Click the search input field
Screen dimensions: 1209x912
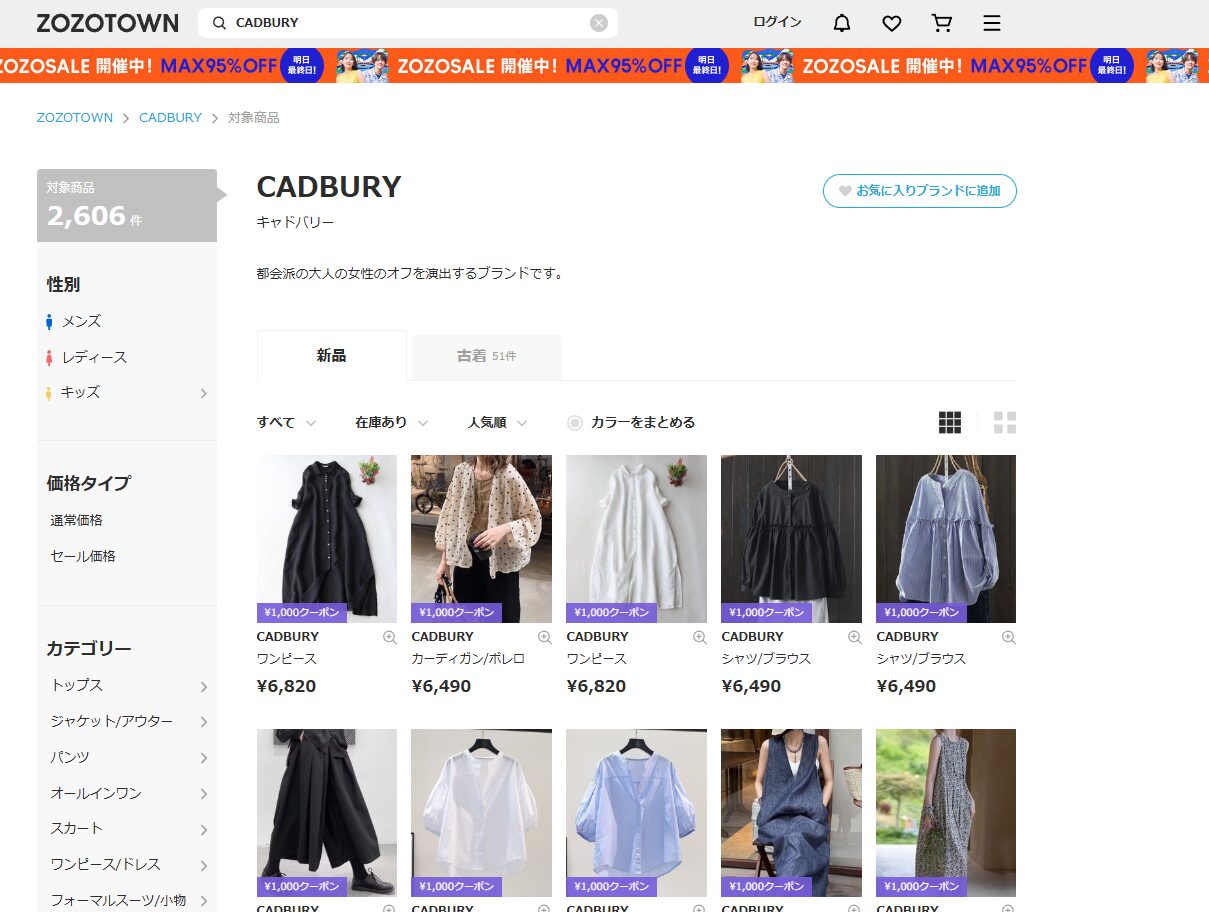[408, 23]
